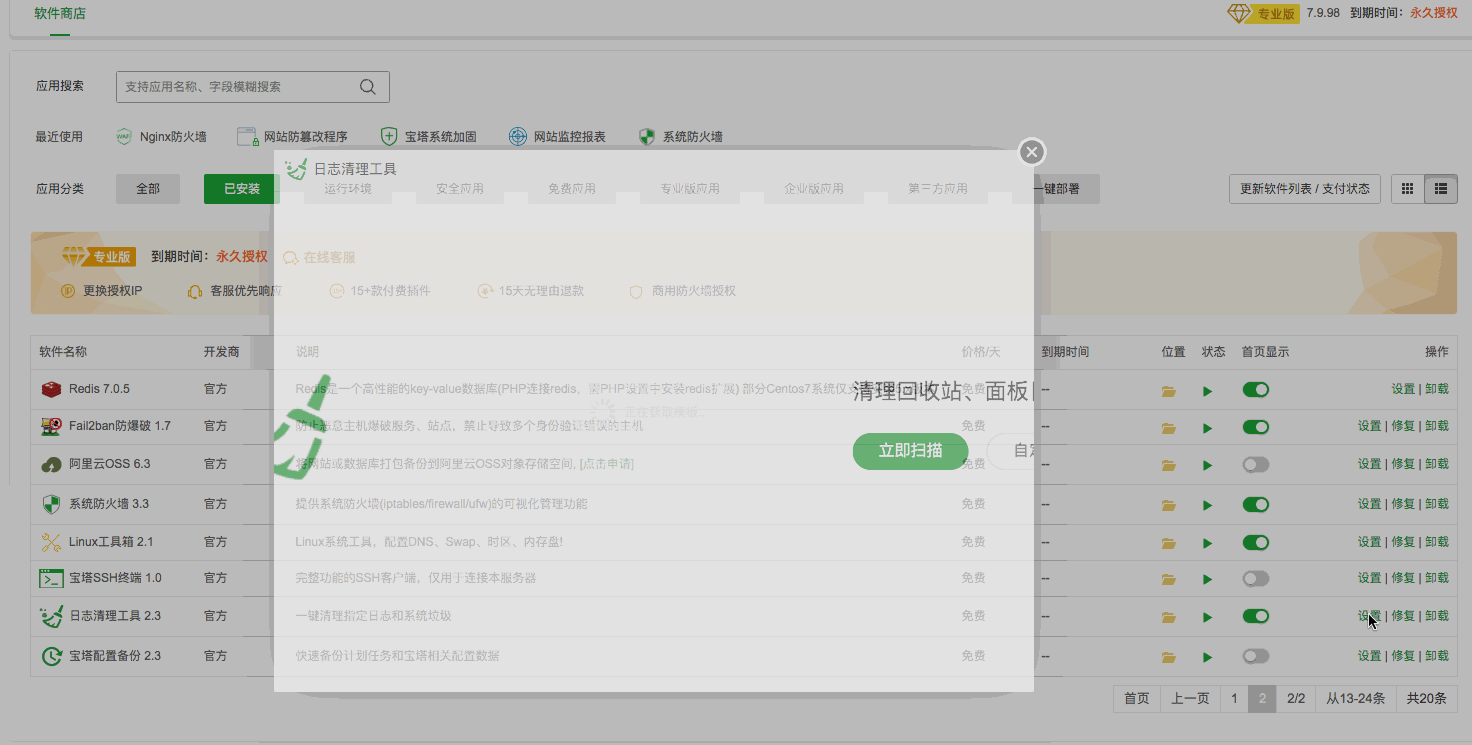The width and height of the screenshot is (1472, 745).
Task: Open 宝塔系统加固 from recently used
Action: tap(428, 137)
